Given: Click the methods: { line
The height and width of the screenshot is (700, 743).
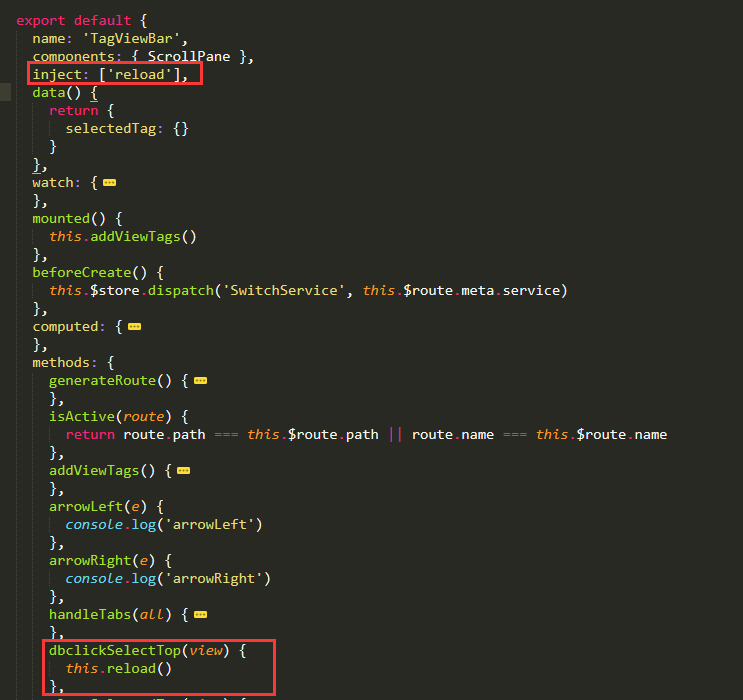Looking at the screenshot, I should click(73, 363).
